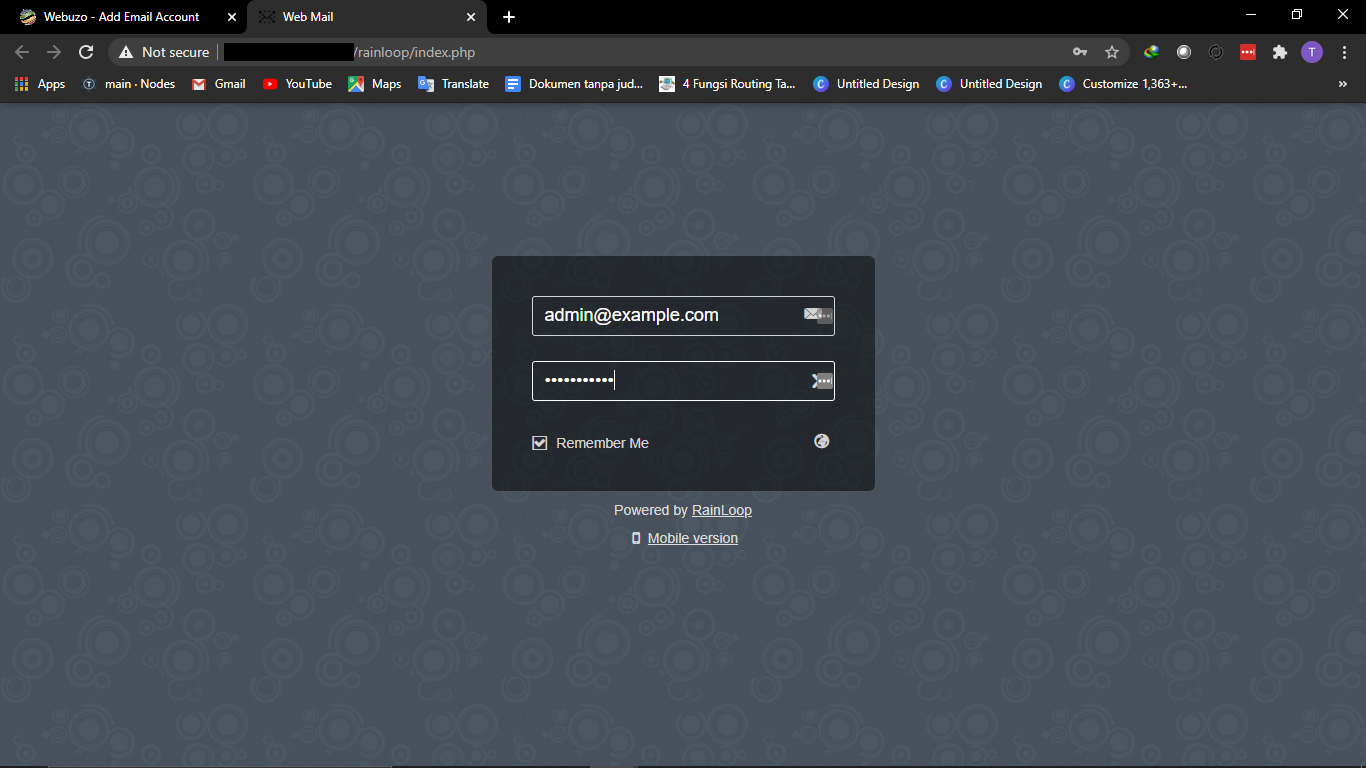Open the Mobile version link
Screen dimensions: 1366x768
pyautogui.click(x=693, y=538)
